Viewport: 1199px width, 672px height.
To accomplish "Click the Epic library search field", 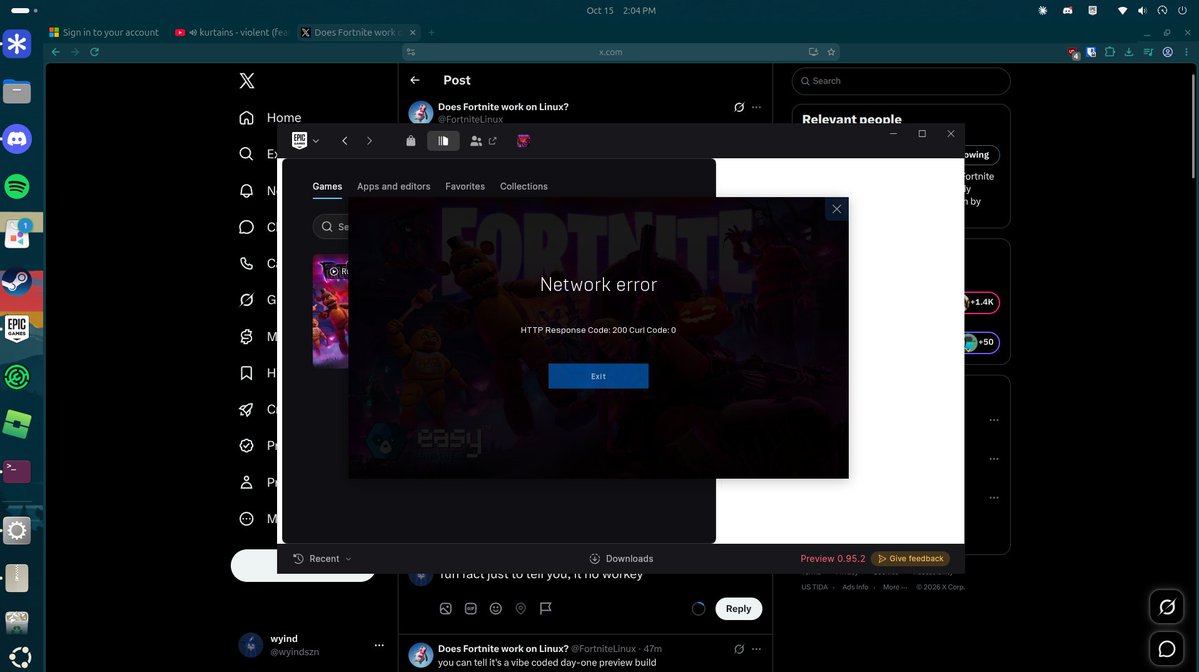I will [331, 226].
